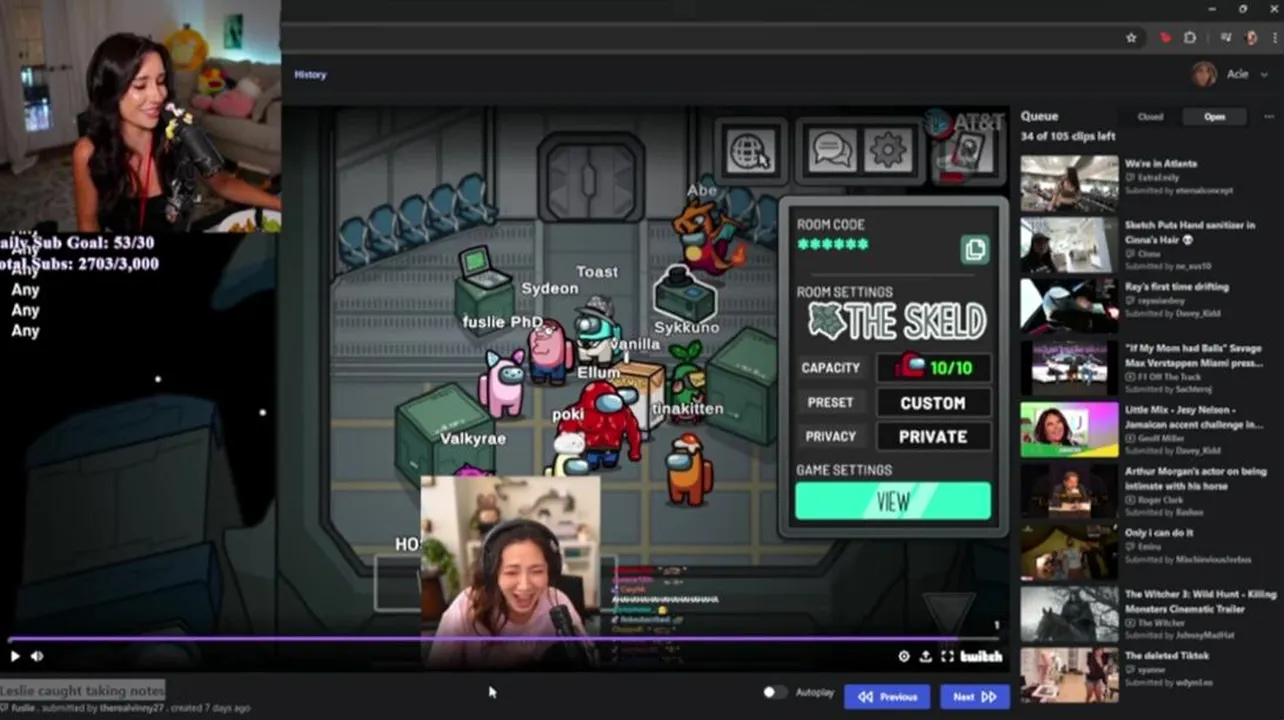The image size is (1284, 720).
Task: Open the video player settings gear
Action: coord(904,656)
